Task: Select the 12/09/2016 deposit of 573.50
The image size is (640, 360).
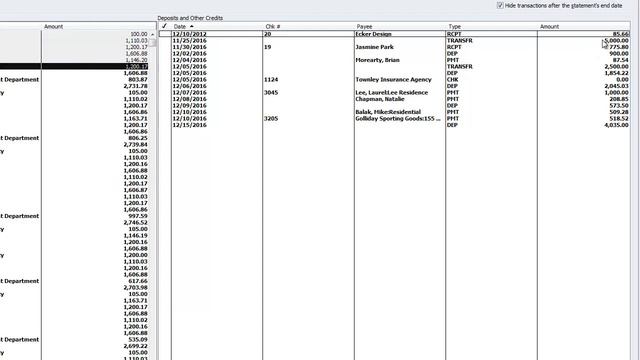Action: tap(394, 106)
